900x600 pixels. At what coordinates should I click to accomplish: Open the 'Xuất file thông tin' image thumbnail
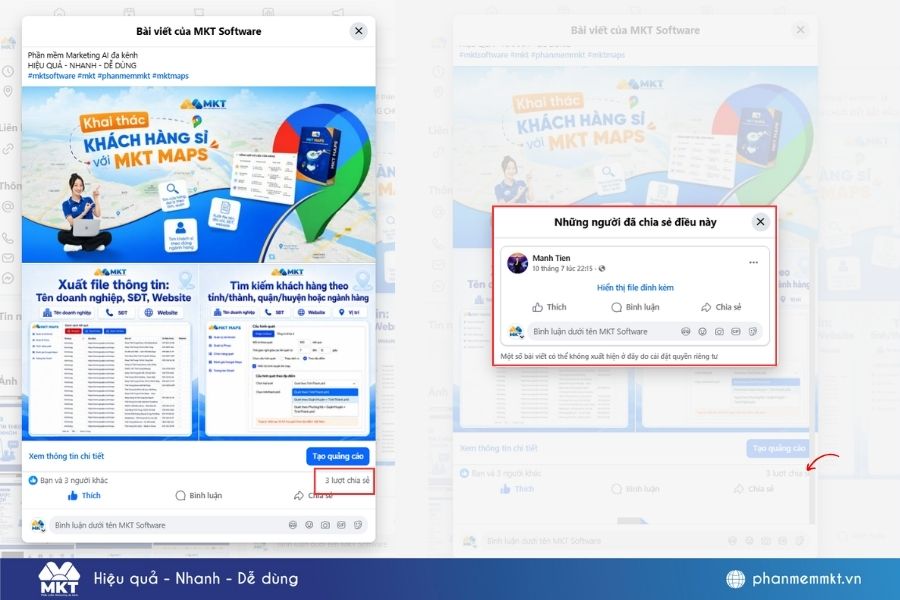pyautogui.click(x=110, y=352)
